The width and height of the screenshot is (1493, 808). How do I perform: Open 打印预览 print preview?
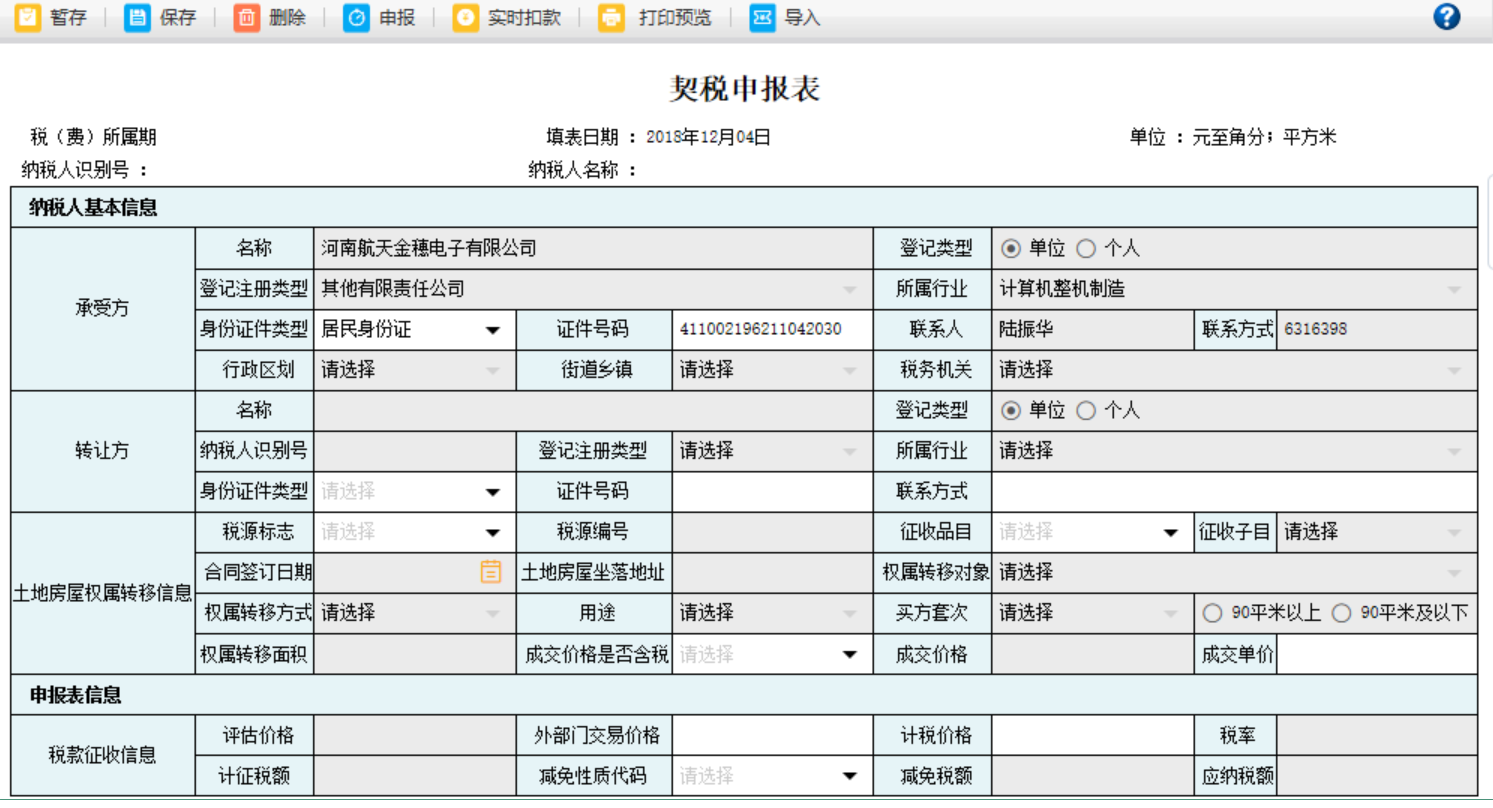(612, 17)
